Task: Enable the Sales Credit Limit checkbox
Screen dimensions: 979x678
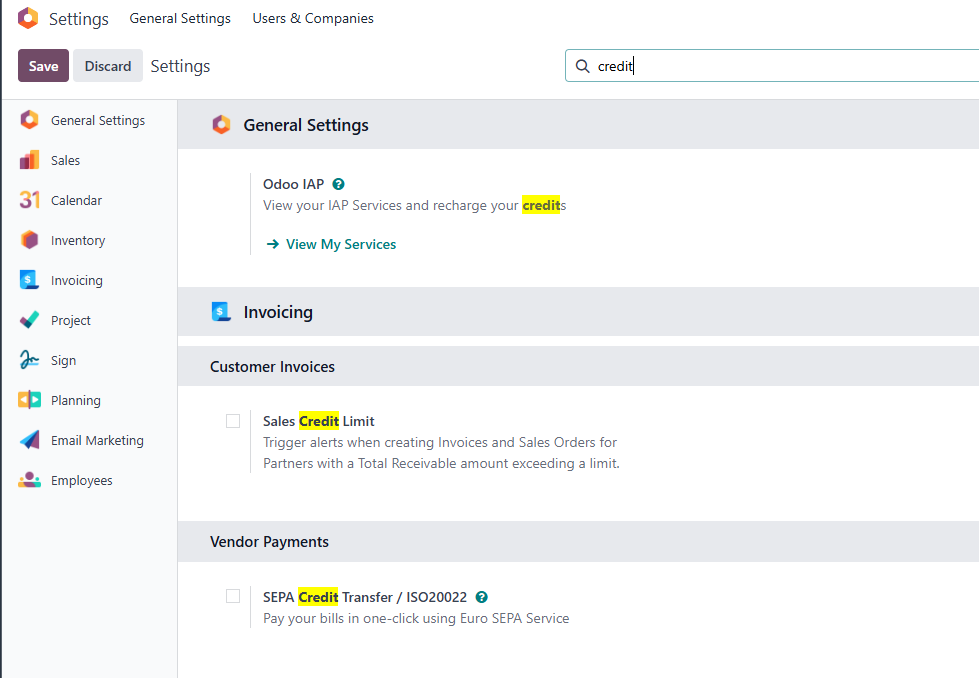Action: click(x=233, y=421)
